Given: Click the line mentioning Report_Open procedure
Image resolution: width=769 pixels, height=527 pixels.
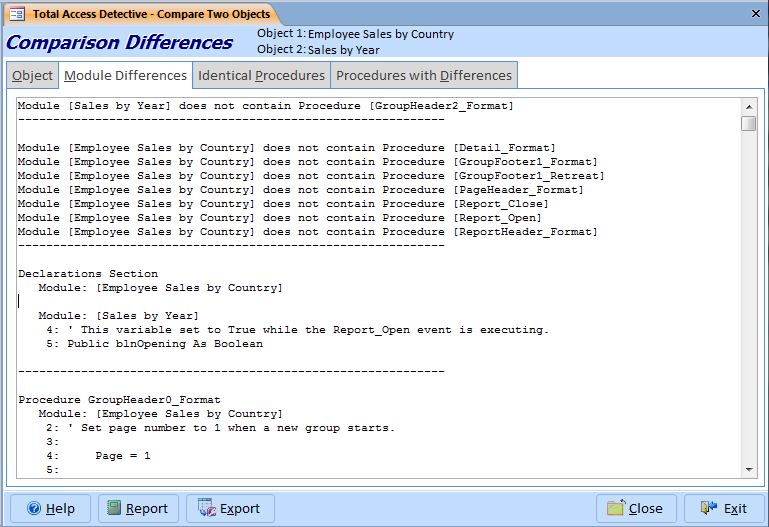Looking at the screenshot, I should click(x=280, y=218).
